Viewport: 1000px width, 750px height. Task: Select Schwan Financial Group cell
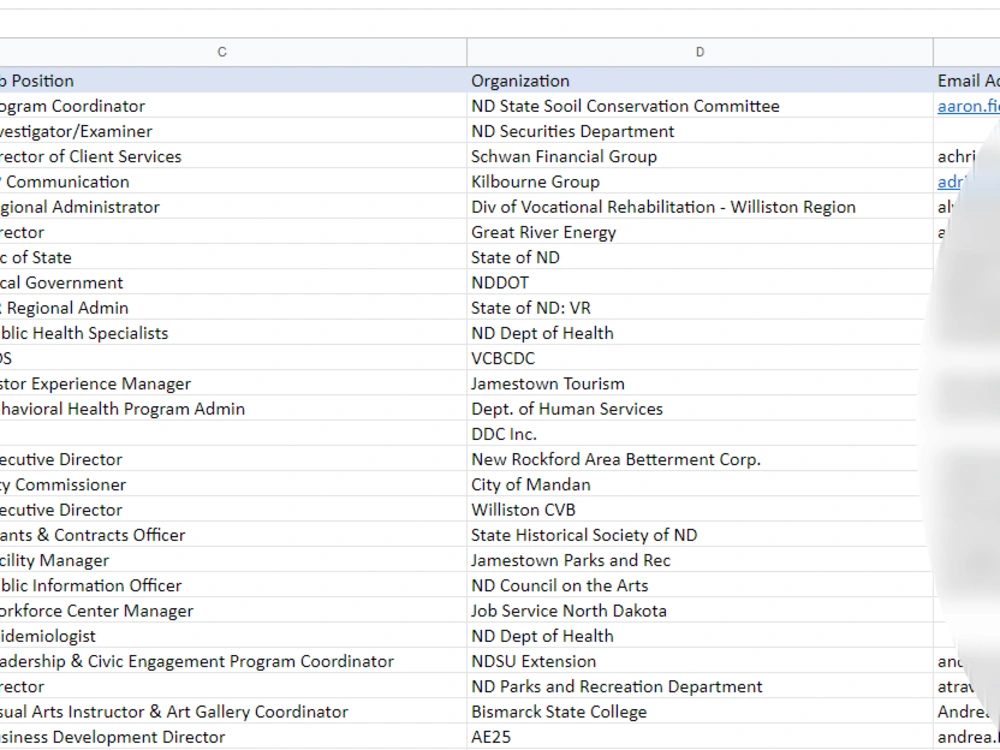pyautogui.click(x=700, y=156)
